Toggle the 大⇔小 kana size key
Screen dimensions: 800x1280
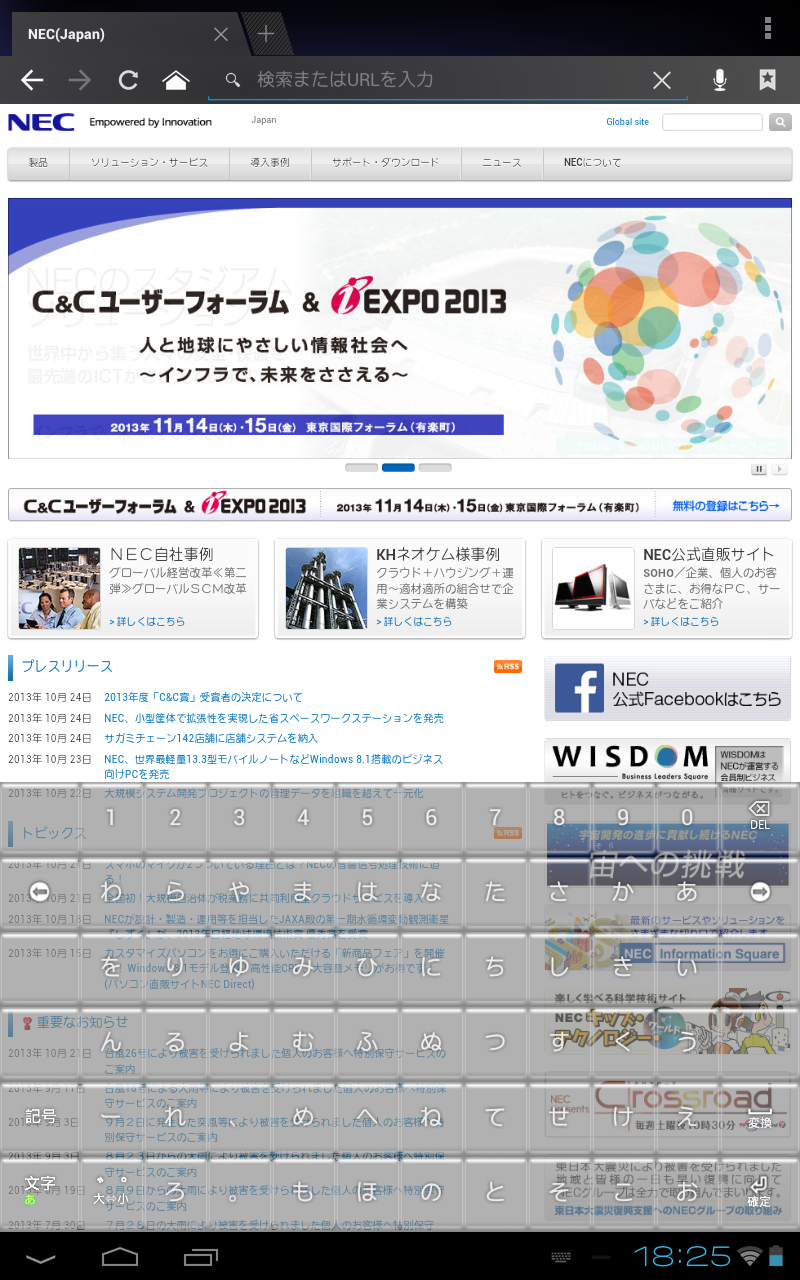[x=111, y=1190]
